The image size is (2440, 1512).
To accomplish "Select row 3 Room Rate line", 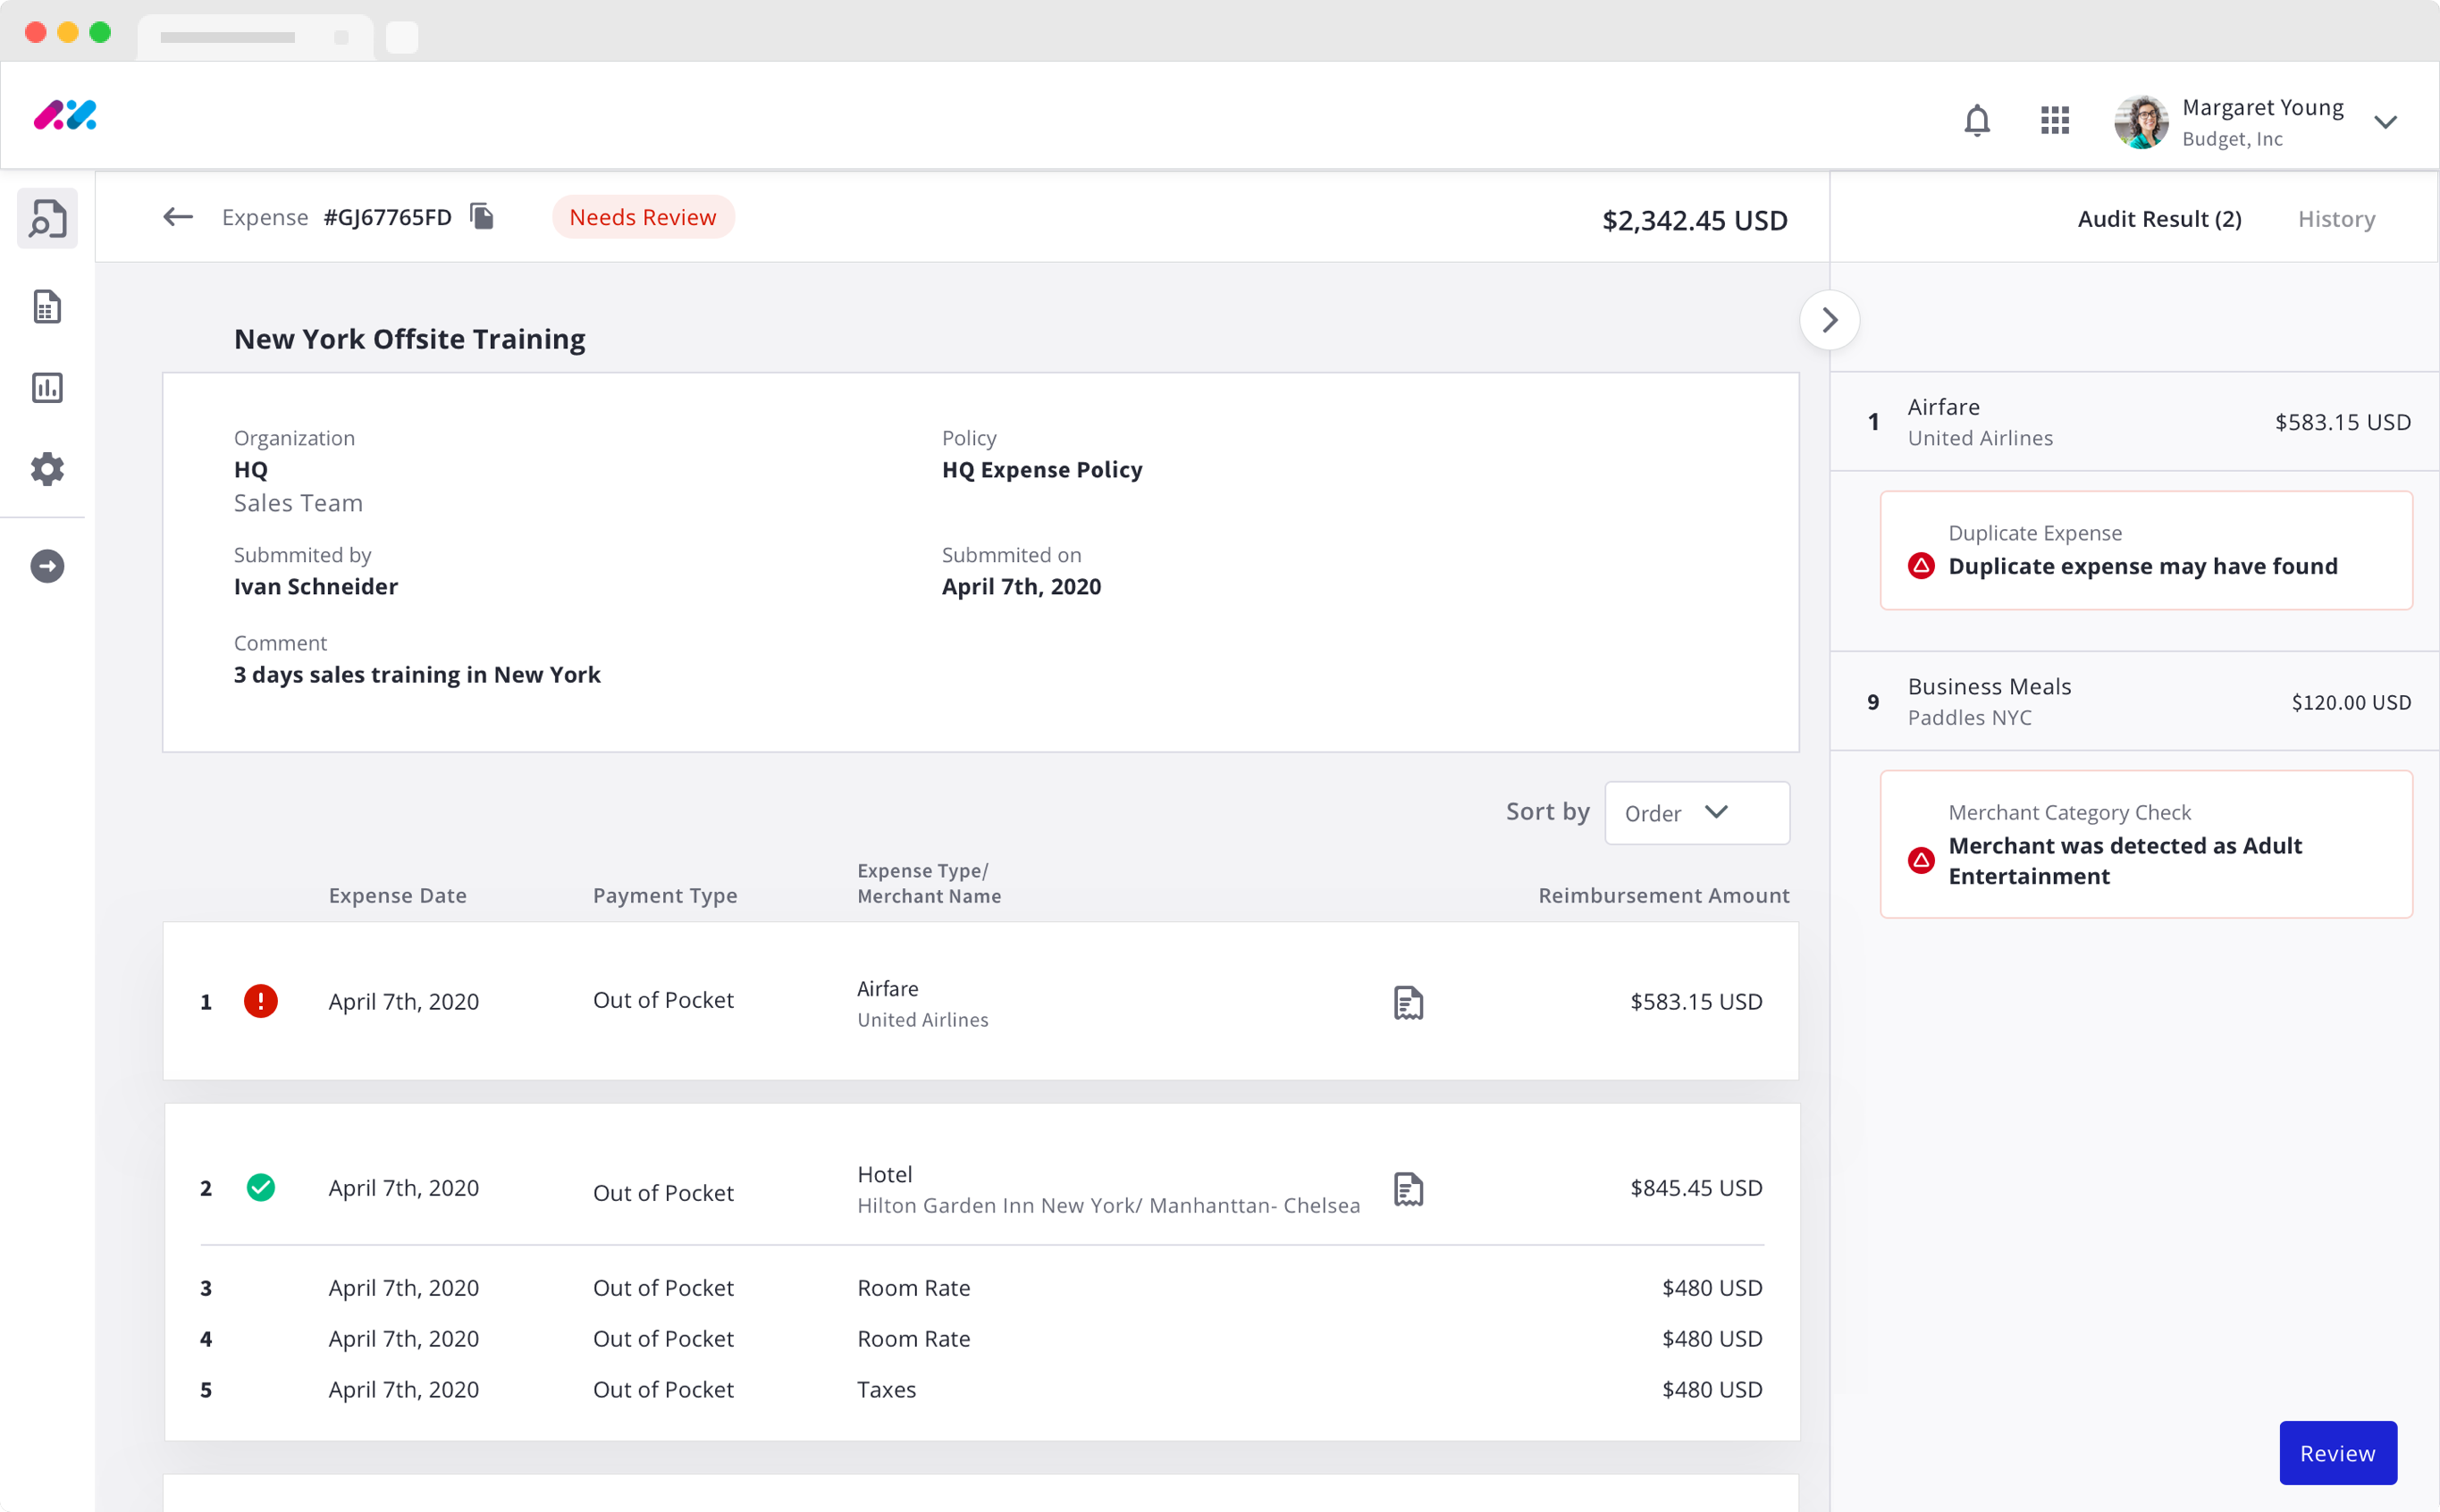I will tap(981, 1288).
